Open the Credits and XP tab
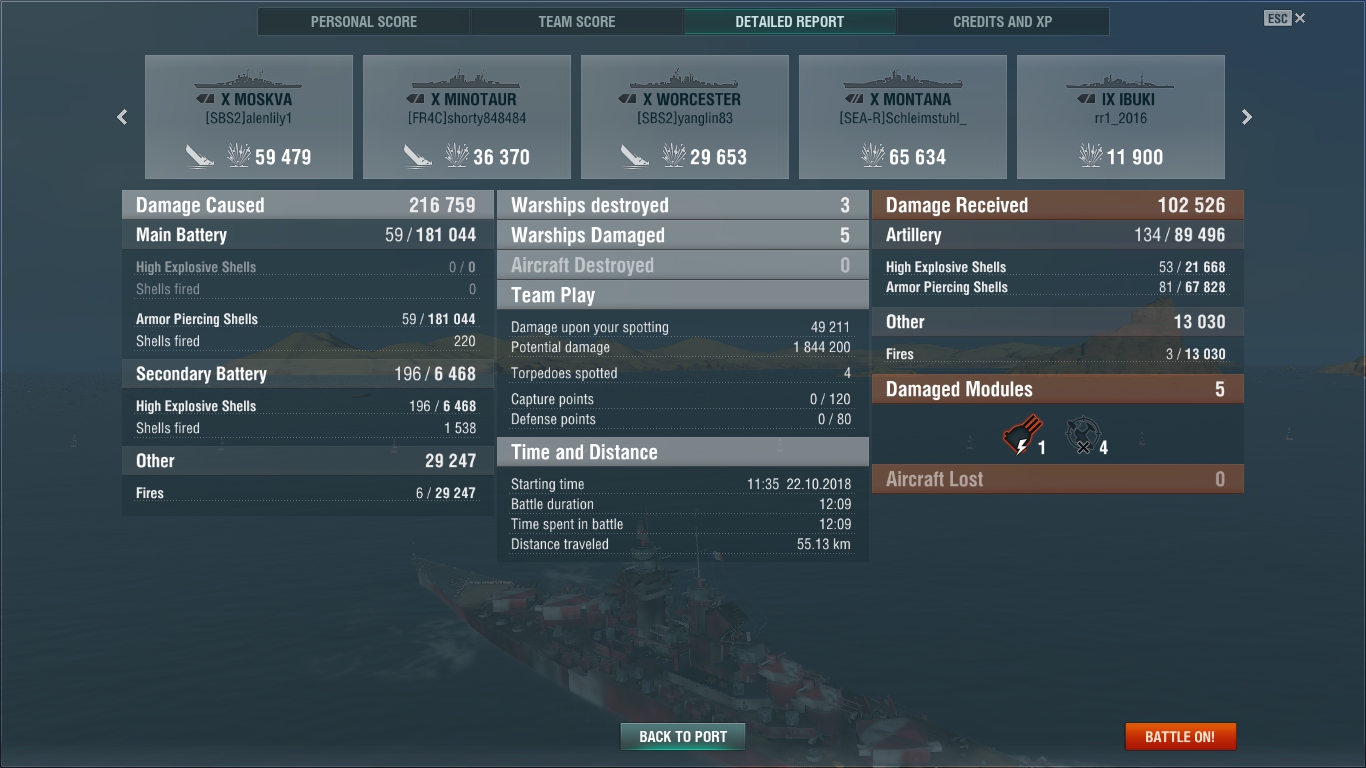Image resolution: width=1366 pixels, height=768 pixels. point(1003,22)
